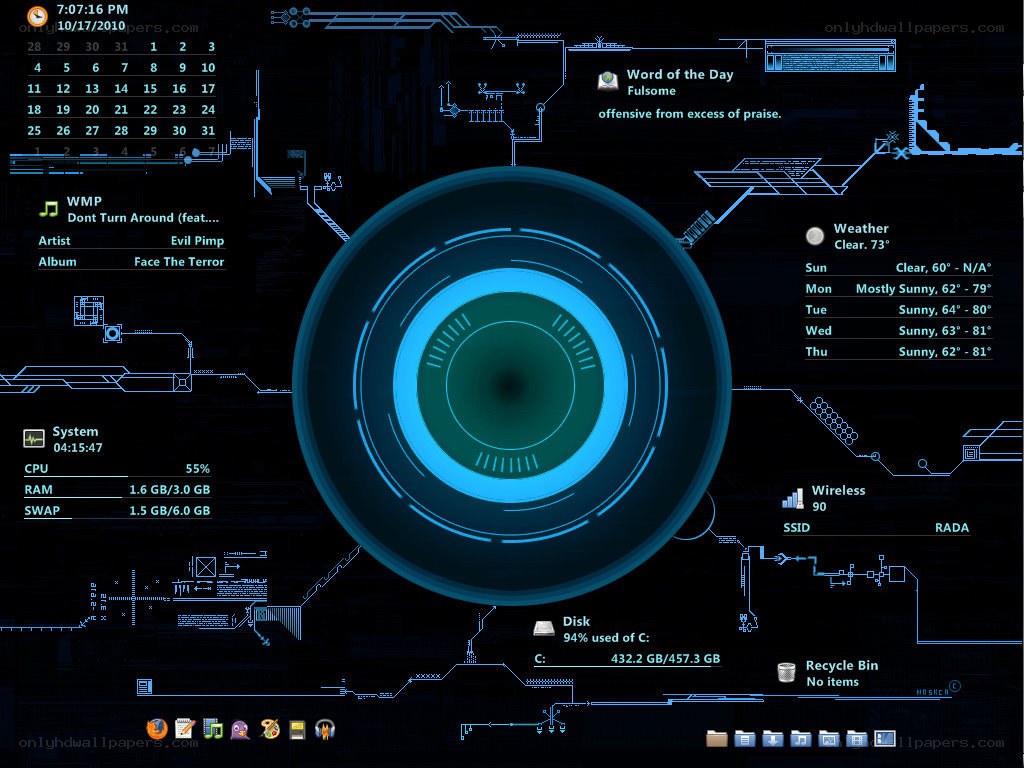This screenshot has width=1024, height=768.
Task: Click the Disk widget title
Action: (x=576, y=622)
